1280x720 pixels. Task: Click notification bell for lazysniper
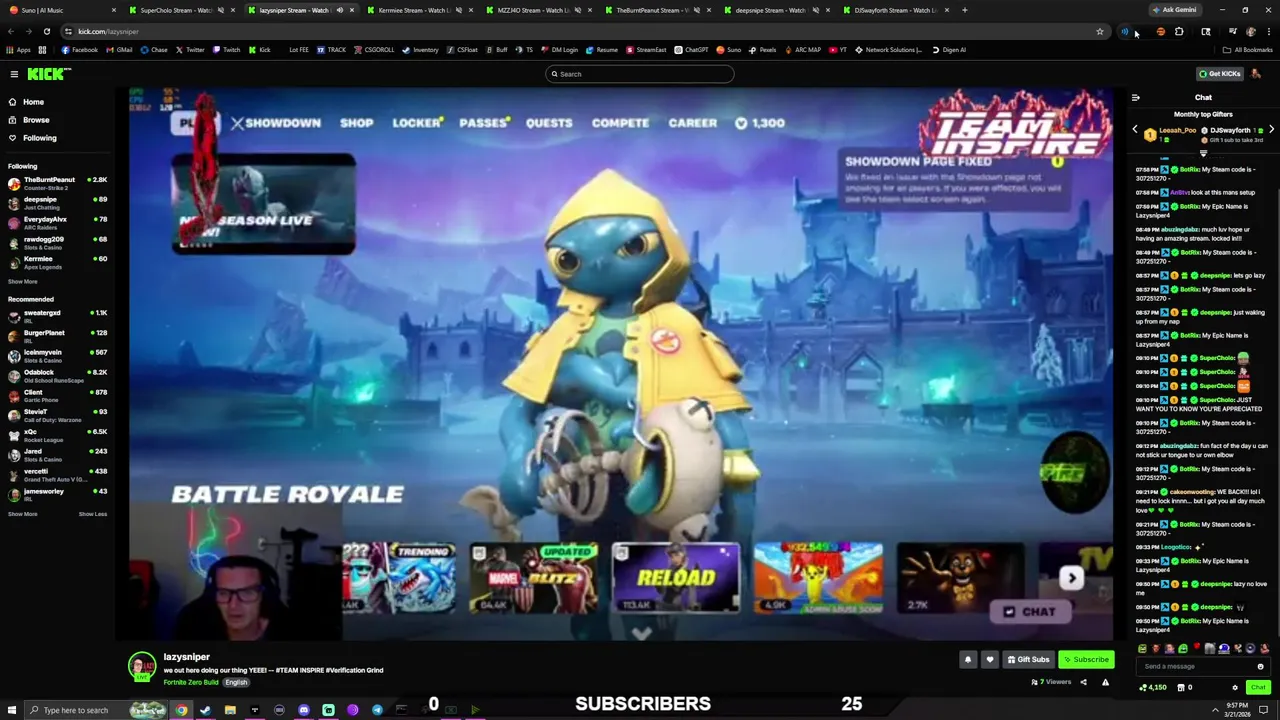pos(968,659)
